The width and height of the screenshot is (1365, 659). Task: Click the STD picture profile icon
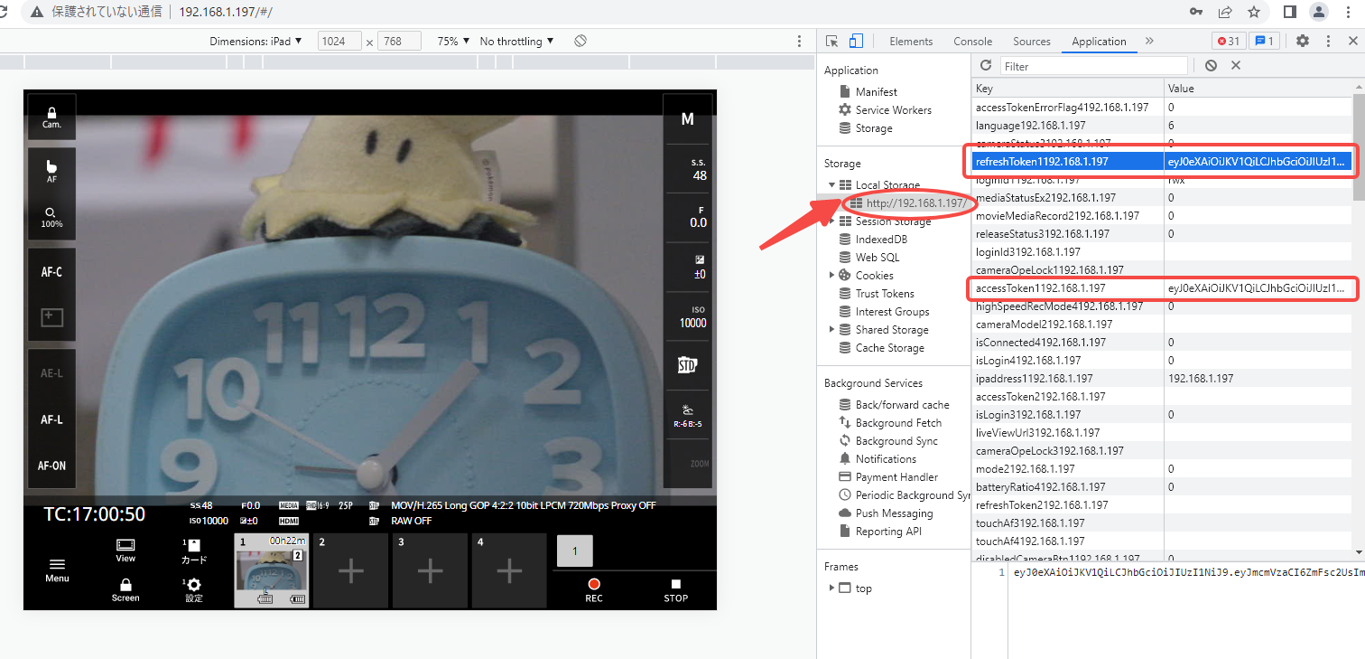tap(687, 366)
